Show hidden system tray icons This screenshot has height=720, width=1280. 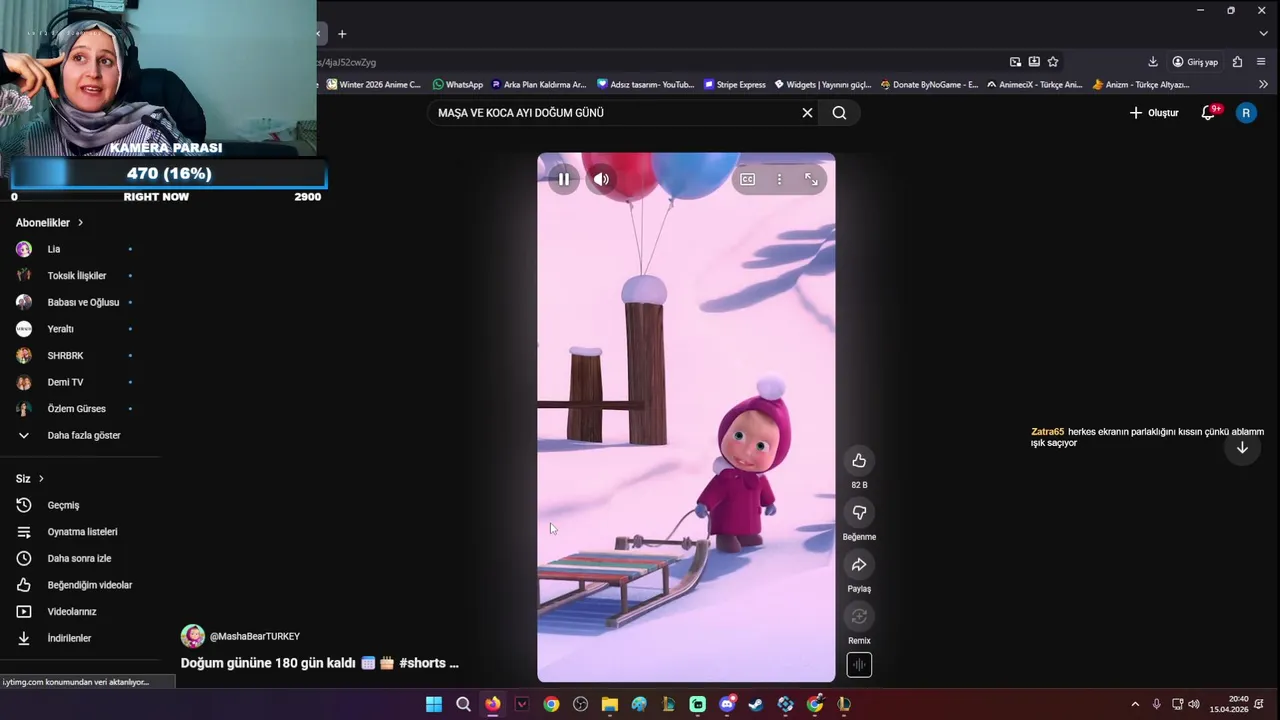(1134, 704)
